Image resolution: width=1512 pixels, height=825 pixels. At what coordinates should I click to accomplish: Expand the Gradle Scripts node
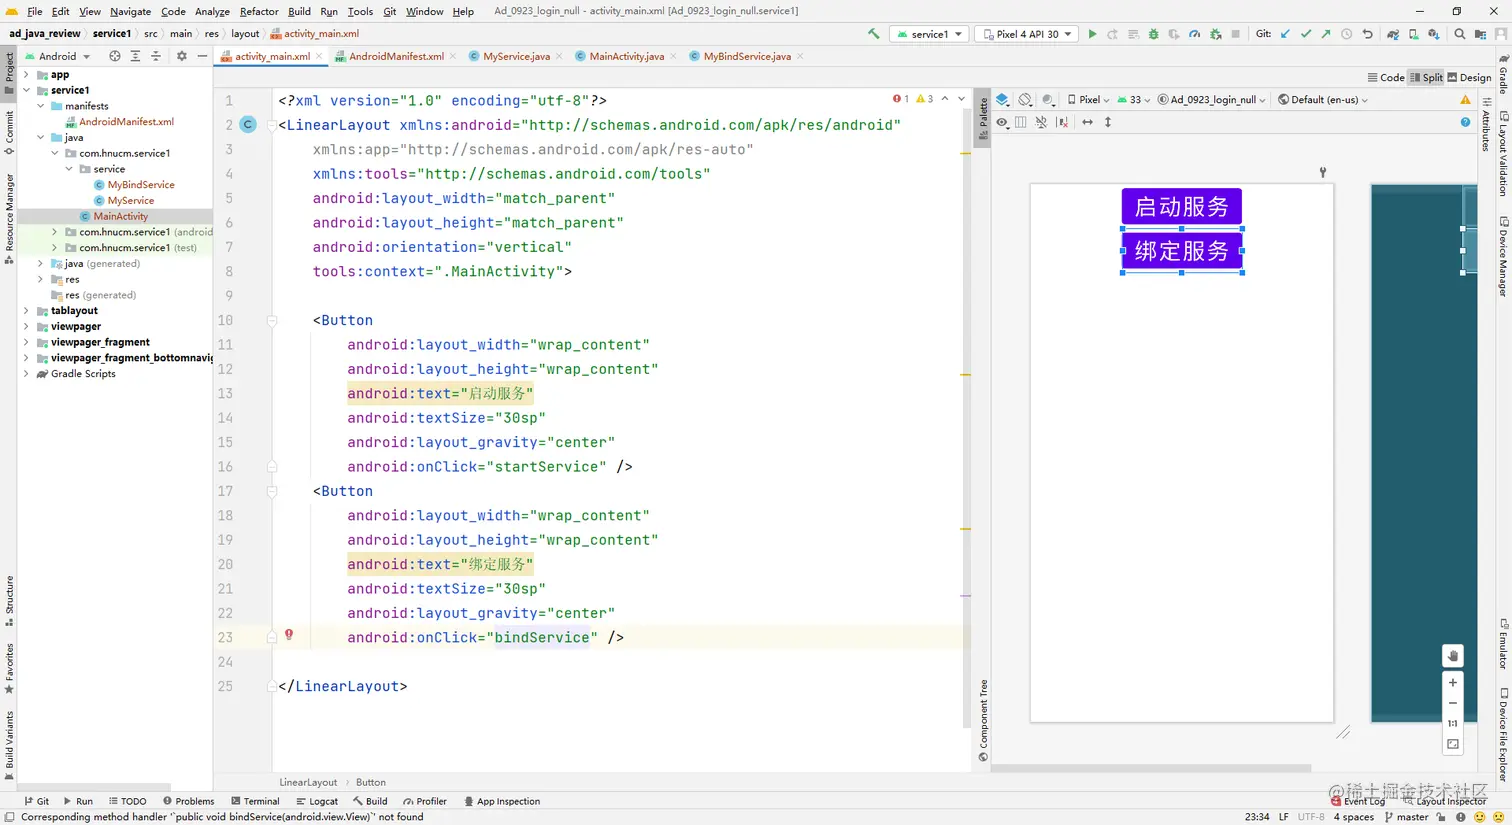tap(26, 374)
